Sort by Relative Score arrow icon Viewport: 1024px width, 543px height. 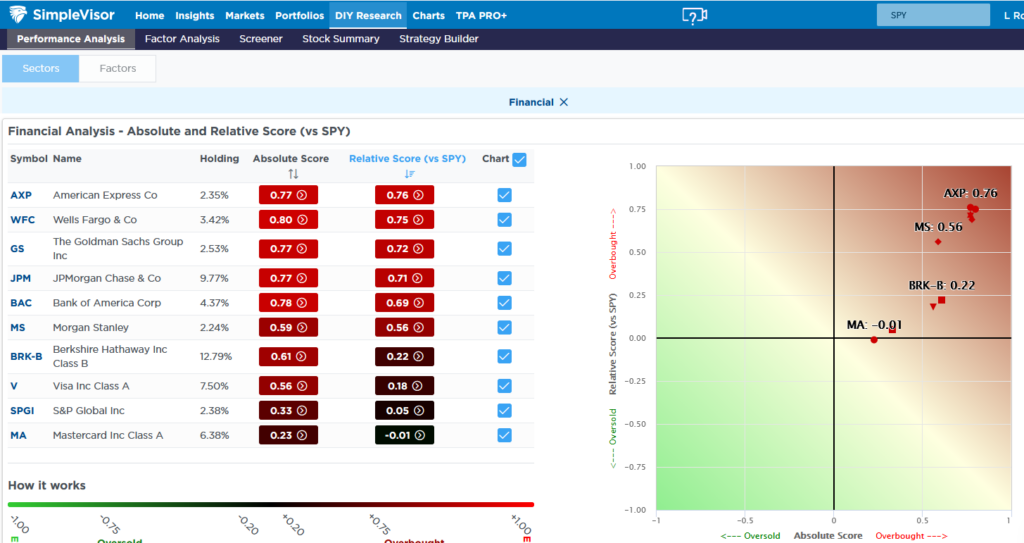[409, 174]
